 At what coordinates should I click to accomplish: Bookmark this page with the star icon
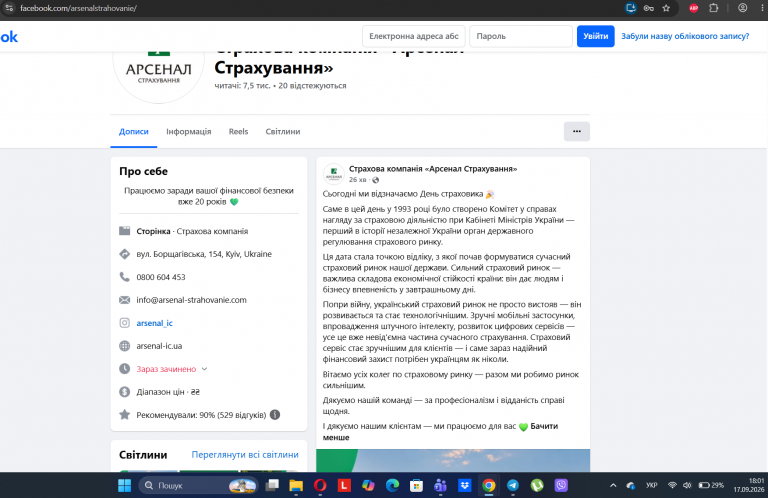click(666, 8)
